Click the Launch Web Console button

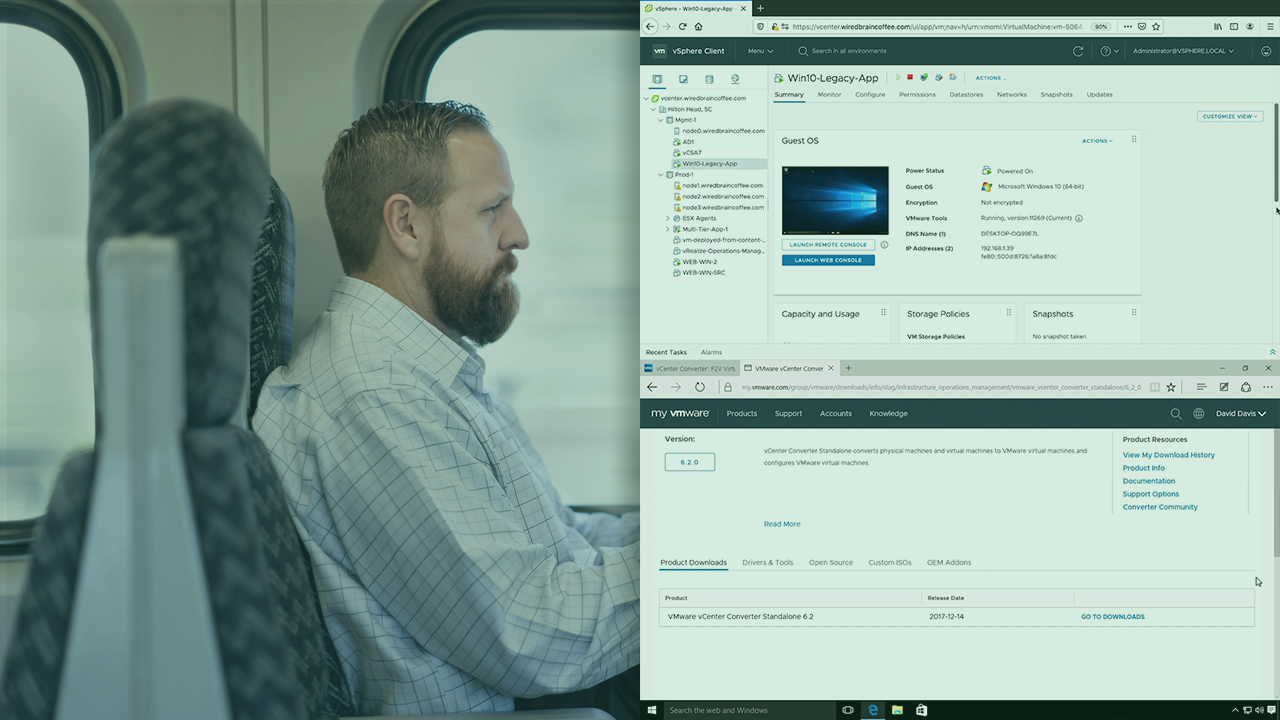click(828, 260)
